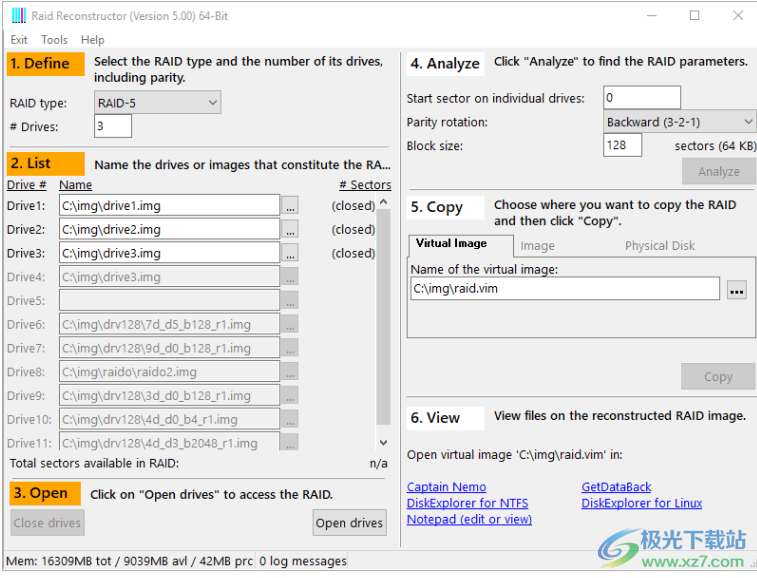Browse for Drive1 image file
Viewport: 757px width, 578px height.
(290, 206)
